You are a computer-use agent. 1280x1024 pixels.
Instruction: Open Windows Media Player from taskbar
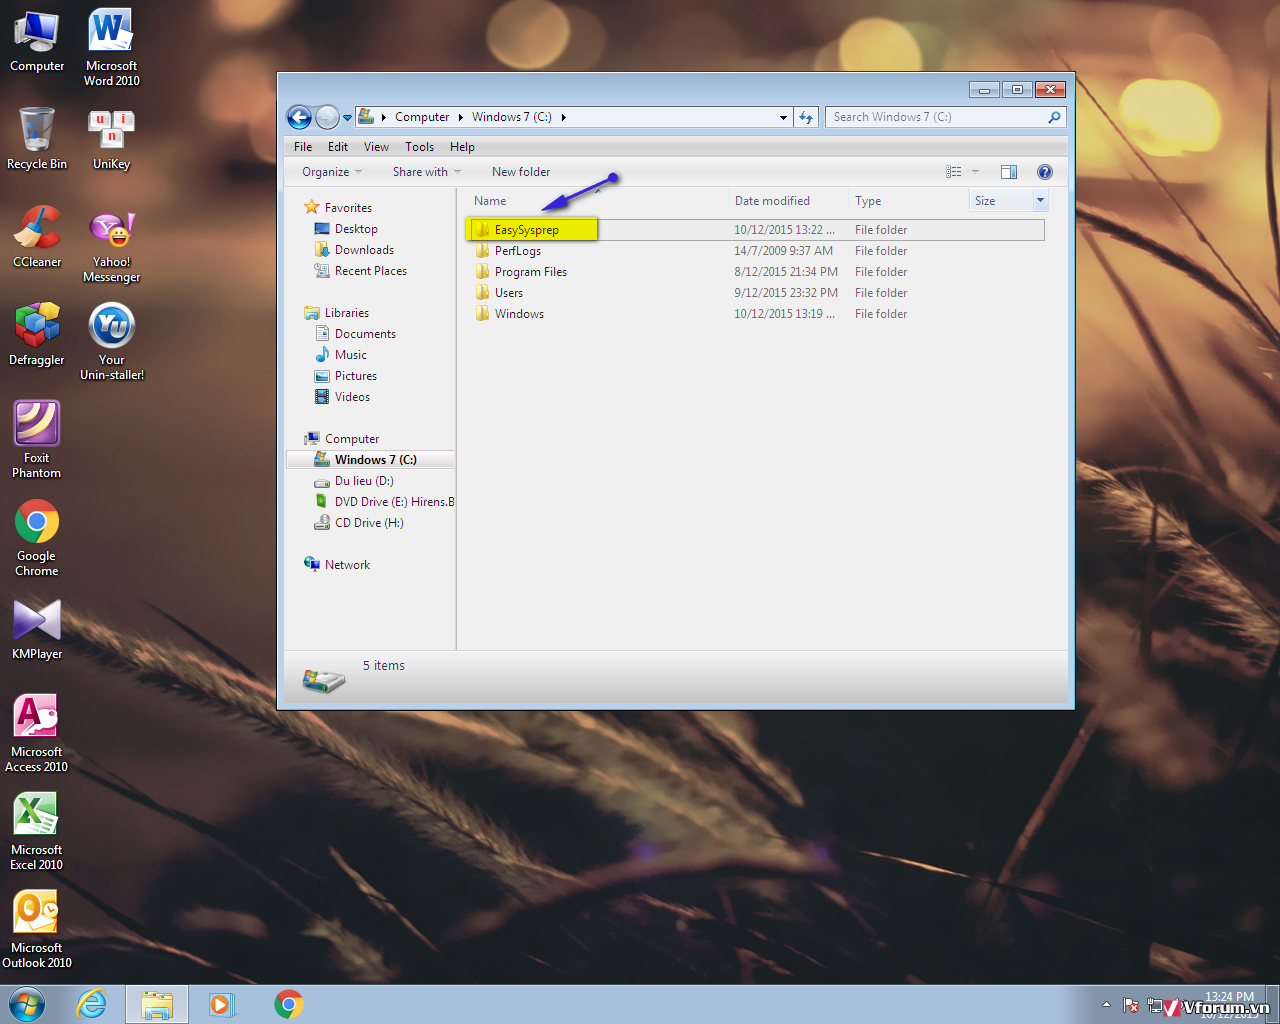221,1004
